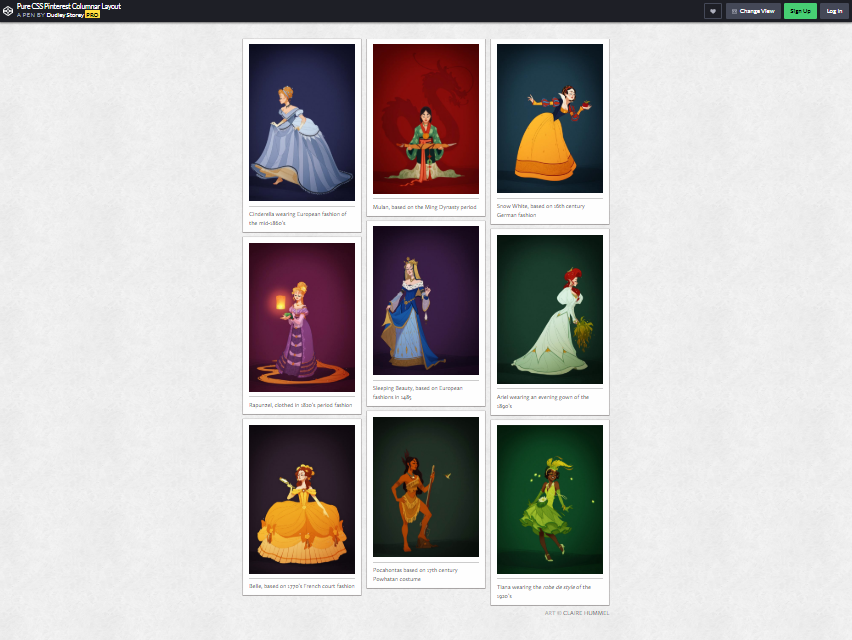Click the green Sign Up button

[800, 11]
